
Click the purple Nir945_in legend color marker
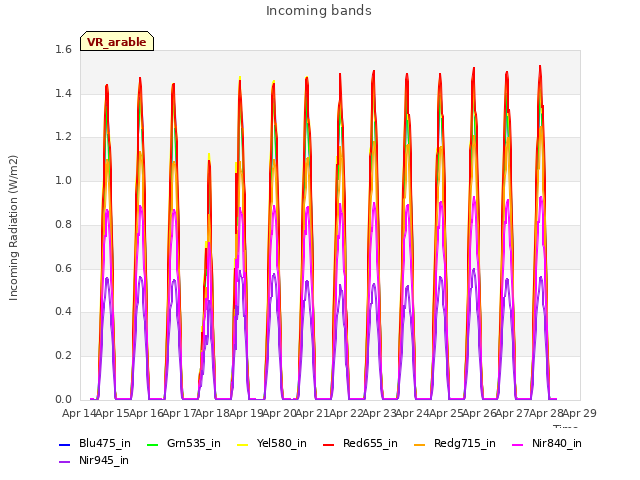tap(64, 462)
